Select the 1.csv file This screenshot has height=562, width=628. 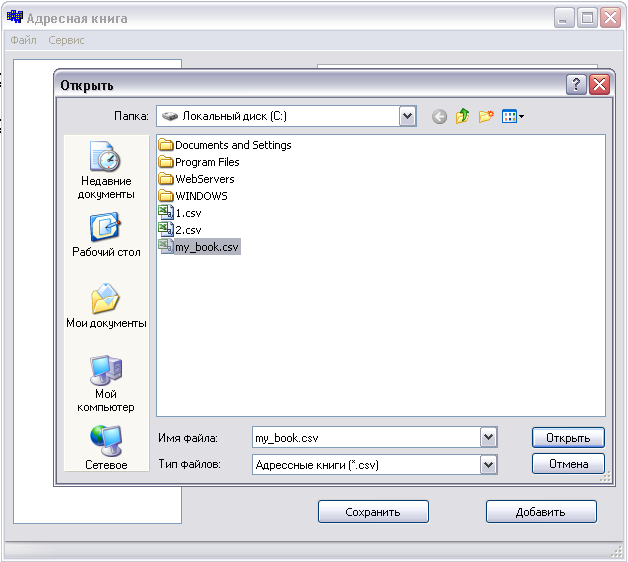click(x=180, y=213)
